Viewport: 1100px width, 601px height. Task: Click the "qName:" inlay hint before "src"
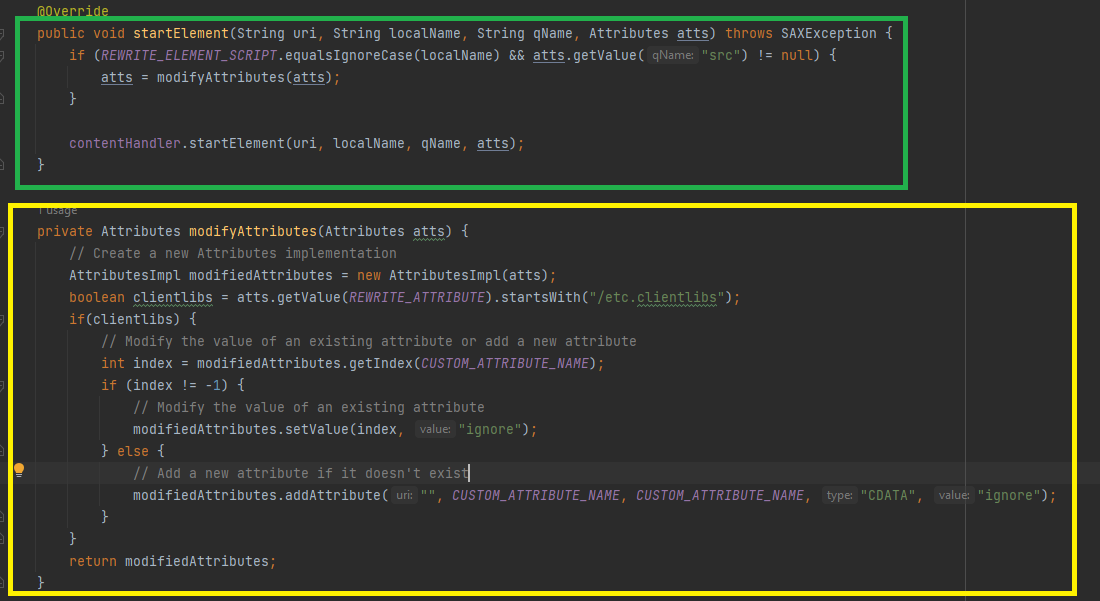(672, 56)
